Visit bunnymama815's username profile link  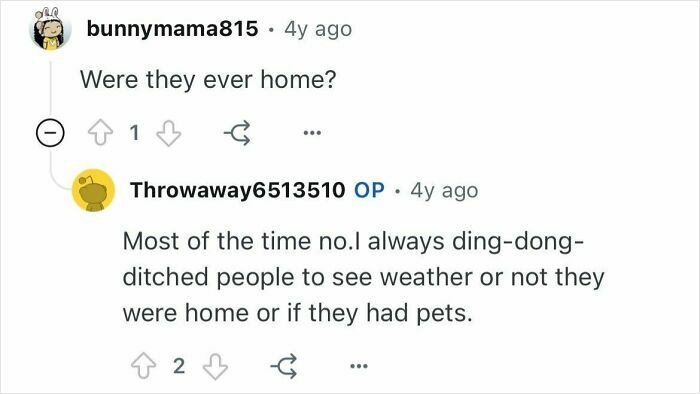(172, 29)
